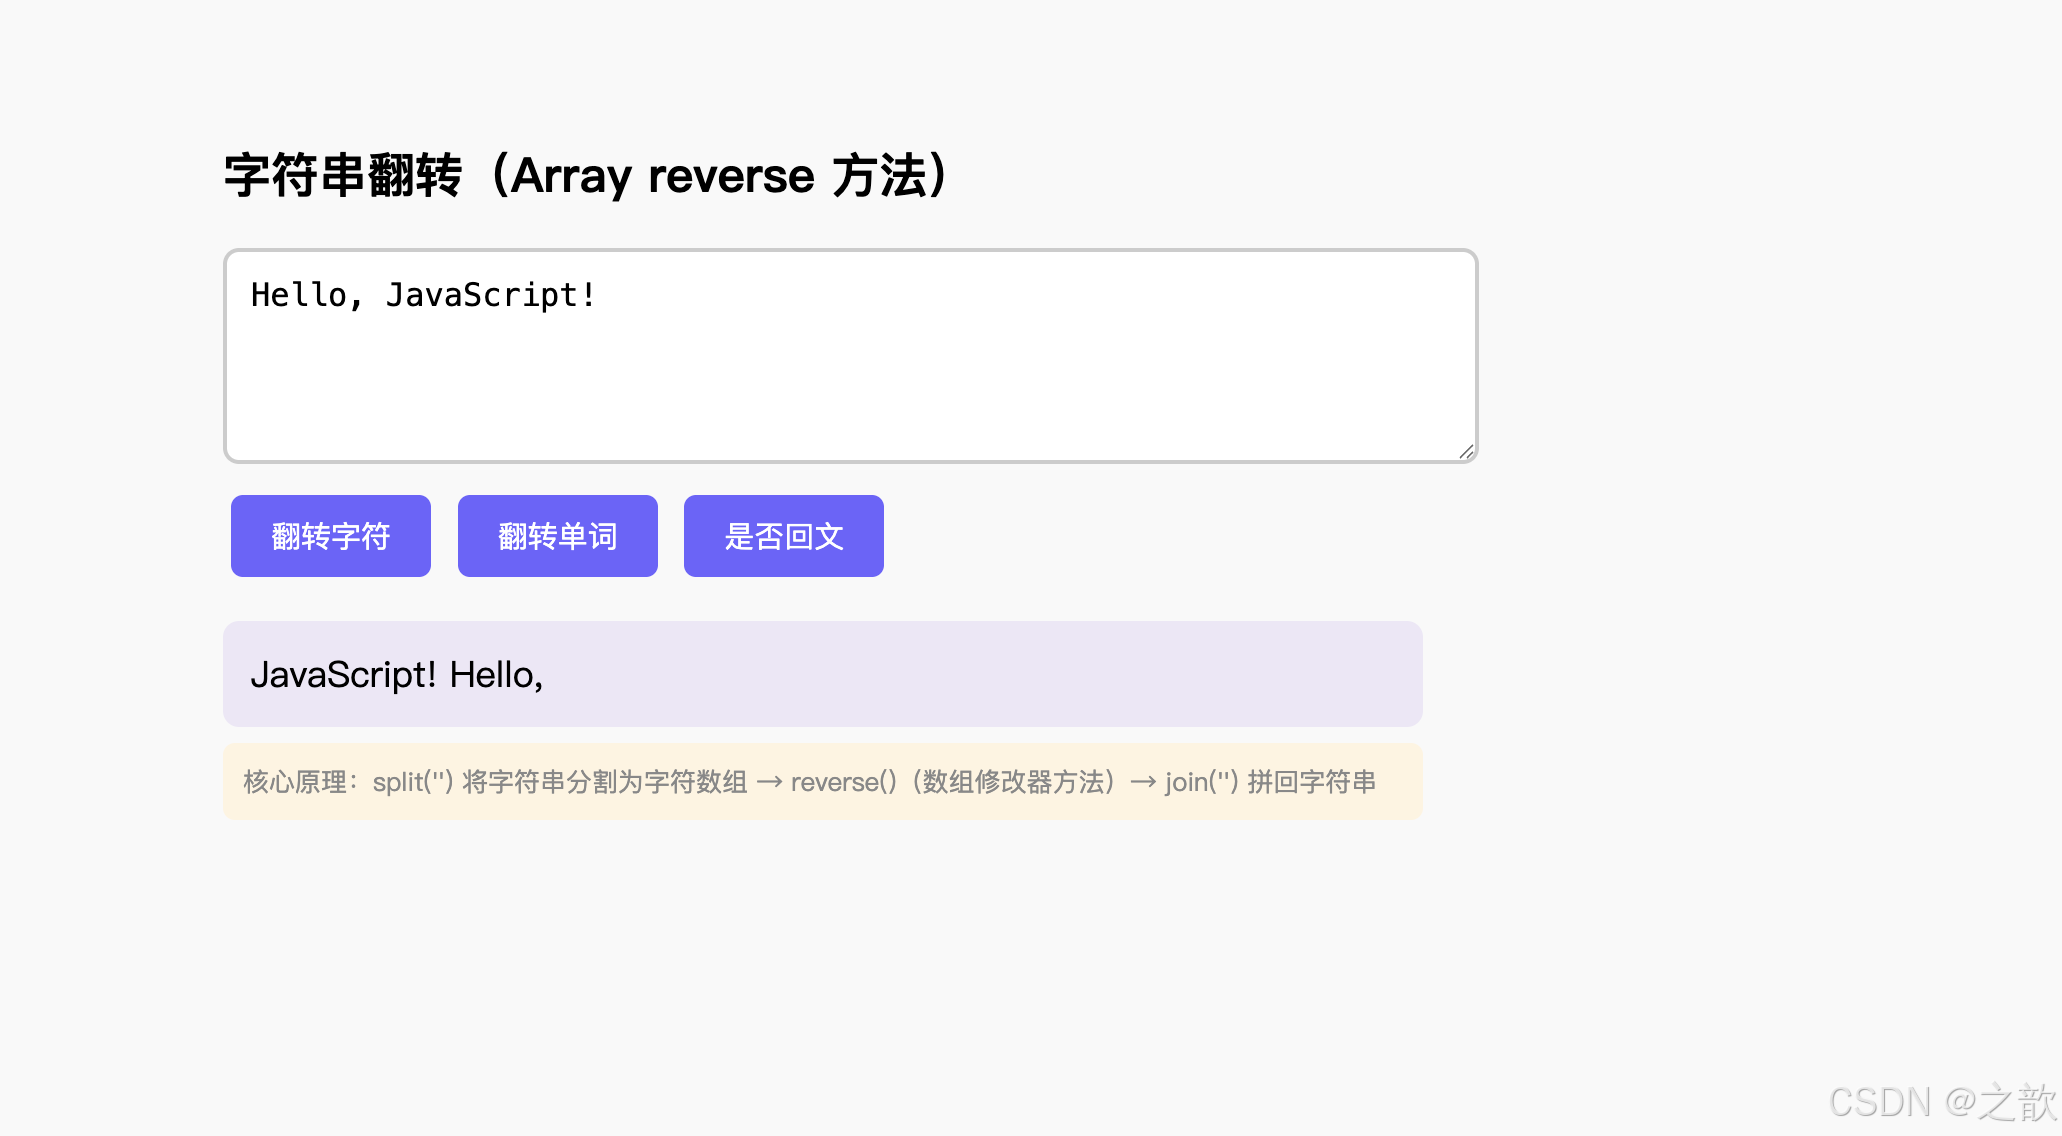Click the result text JavaScript! Hello,

coord(397,675)
